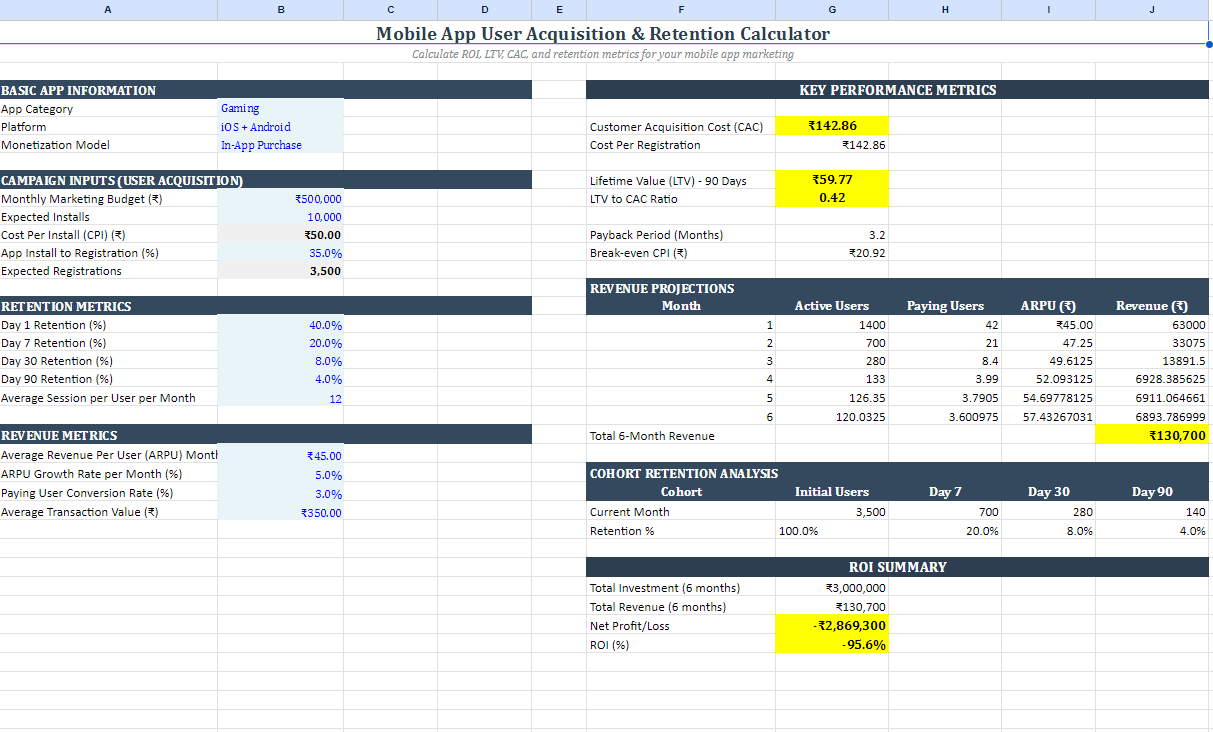Select the Platform cell iOS + Android

[280, 126]
